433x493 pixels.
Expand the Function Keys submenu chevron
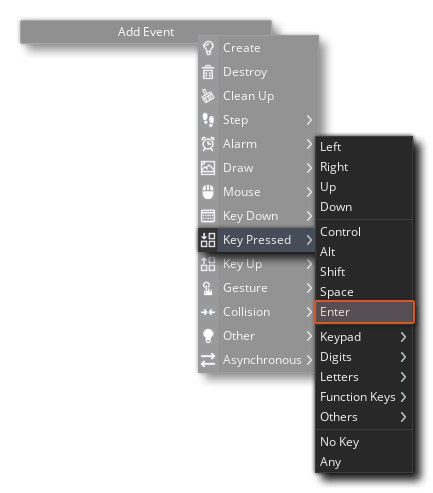tap(403, 397)
